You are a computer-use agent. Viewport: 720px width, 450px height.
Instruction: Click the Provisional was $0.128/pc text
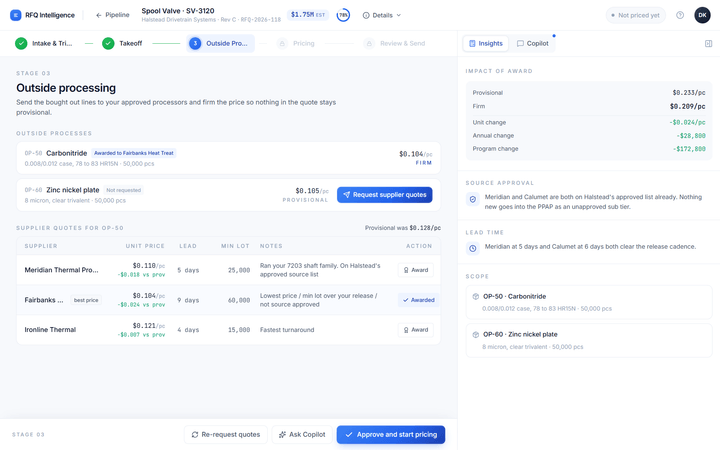[403, 228]
